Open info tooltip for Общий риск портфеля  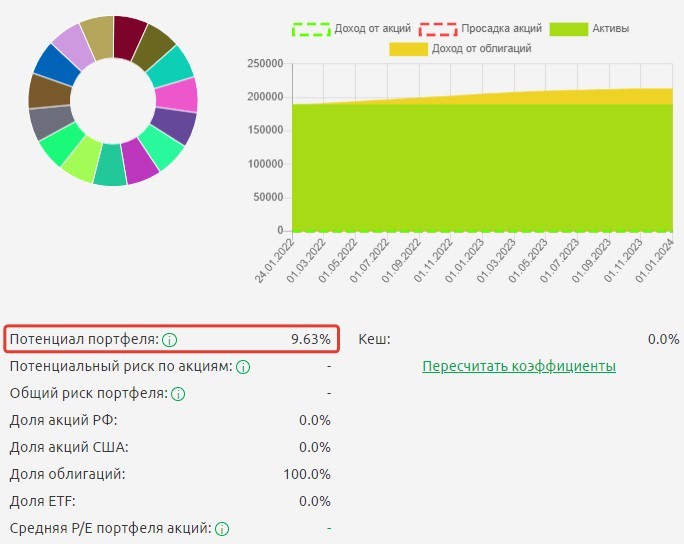point(178,394)
